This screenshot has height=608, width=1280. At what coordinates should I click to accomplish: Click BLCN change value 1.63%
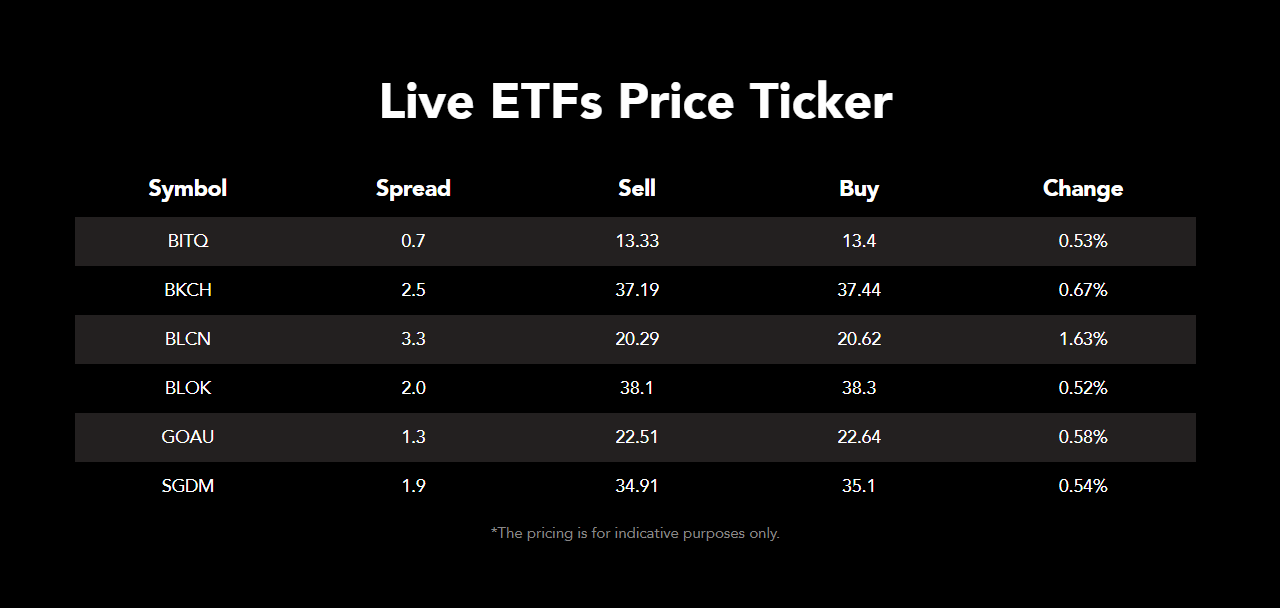1083,339
